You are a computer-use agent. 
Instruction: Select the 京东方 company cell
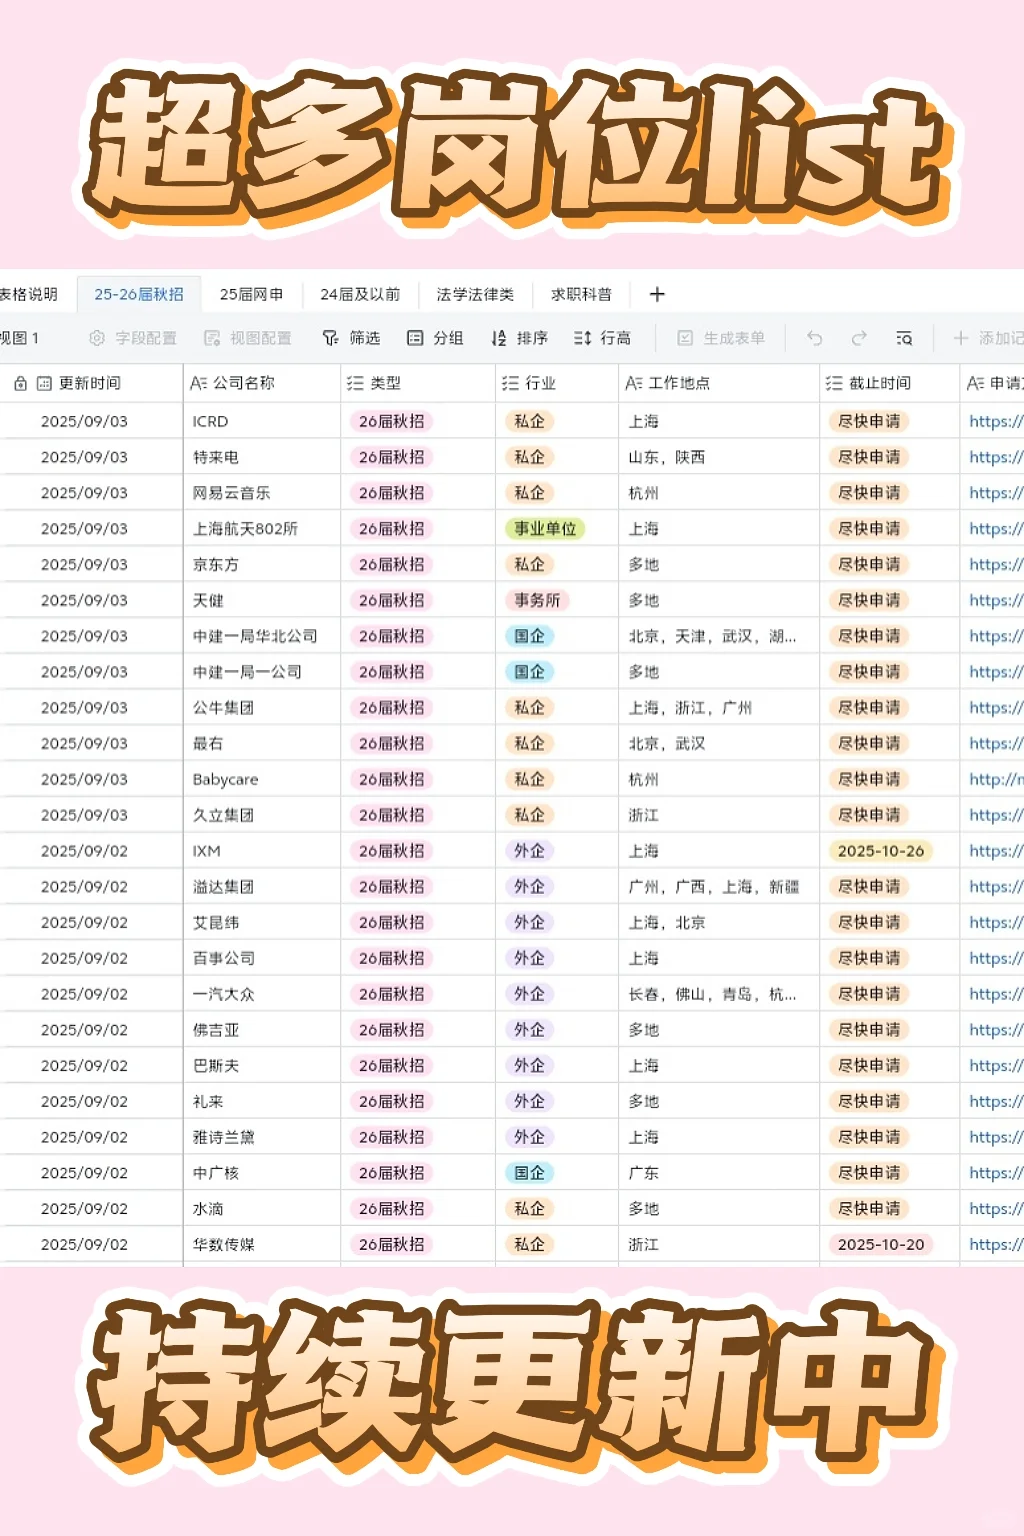coord(262,564)
